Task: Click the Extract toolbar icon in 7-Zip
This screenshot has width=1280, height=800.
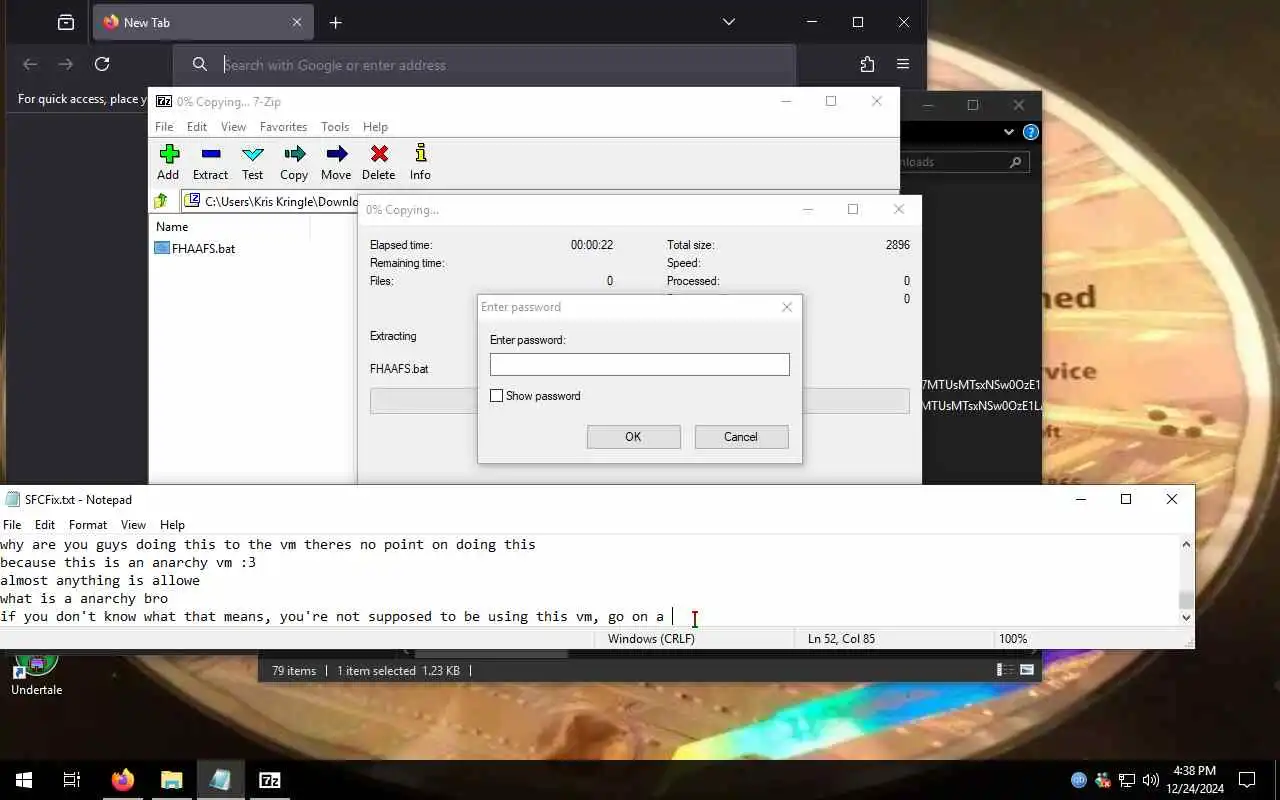Action: pos(210,162)
